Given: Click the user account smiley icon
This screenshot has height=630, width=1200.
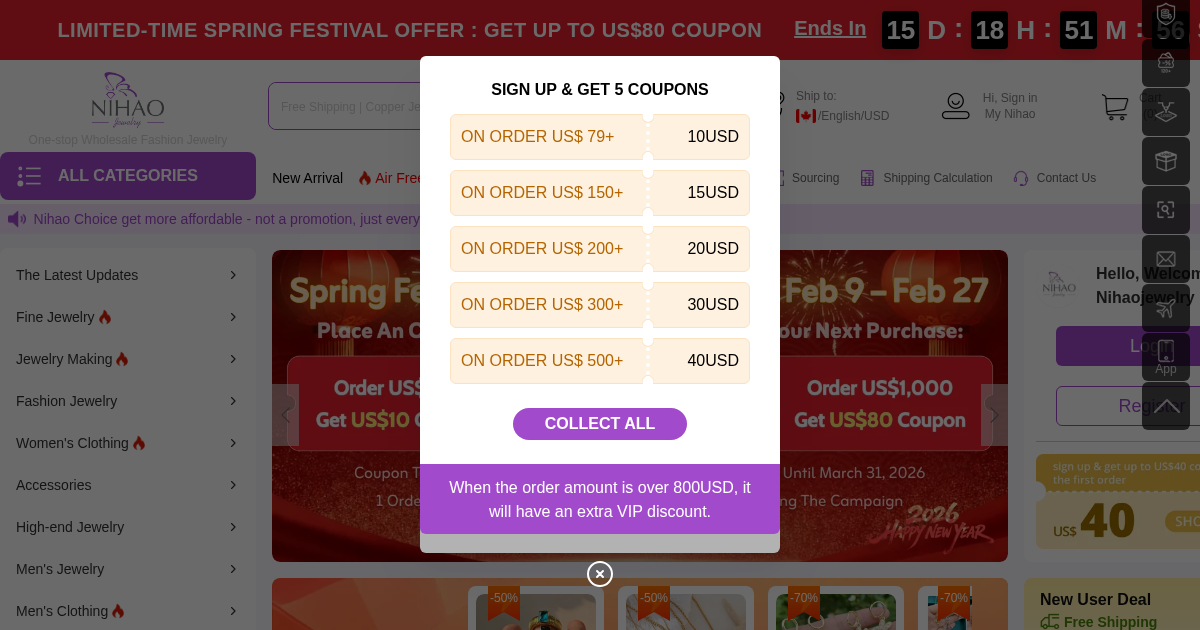Looking at the screenshot, I should click(x=955, y=106).
